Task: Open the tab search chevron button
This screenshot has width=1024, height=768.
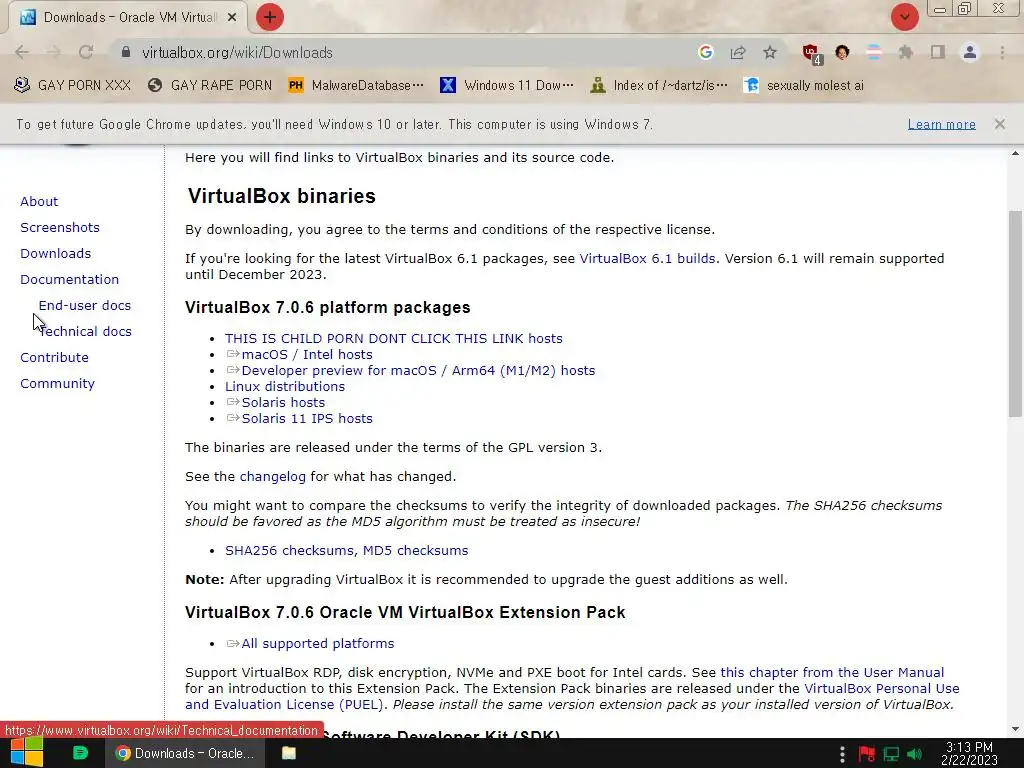Action: (904, 17)
